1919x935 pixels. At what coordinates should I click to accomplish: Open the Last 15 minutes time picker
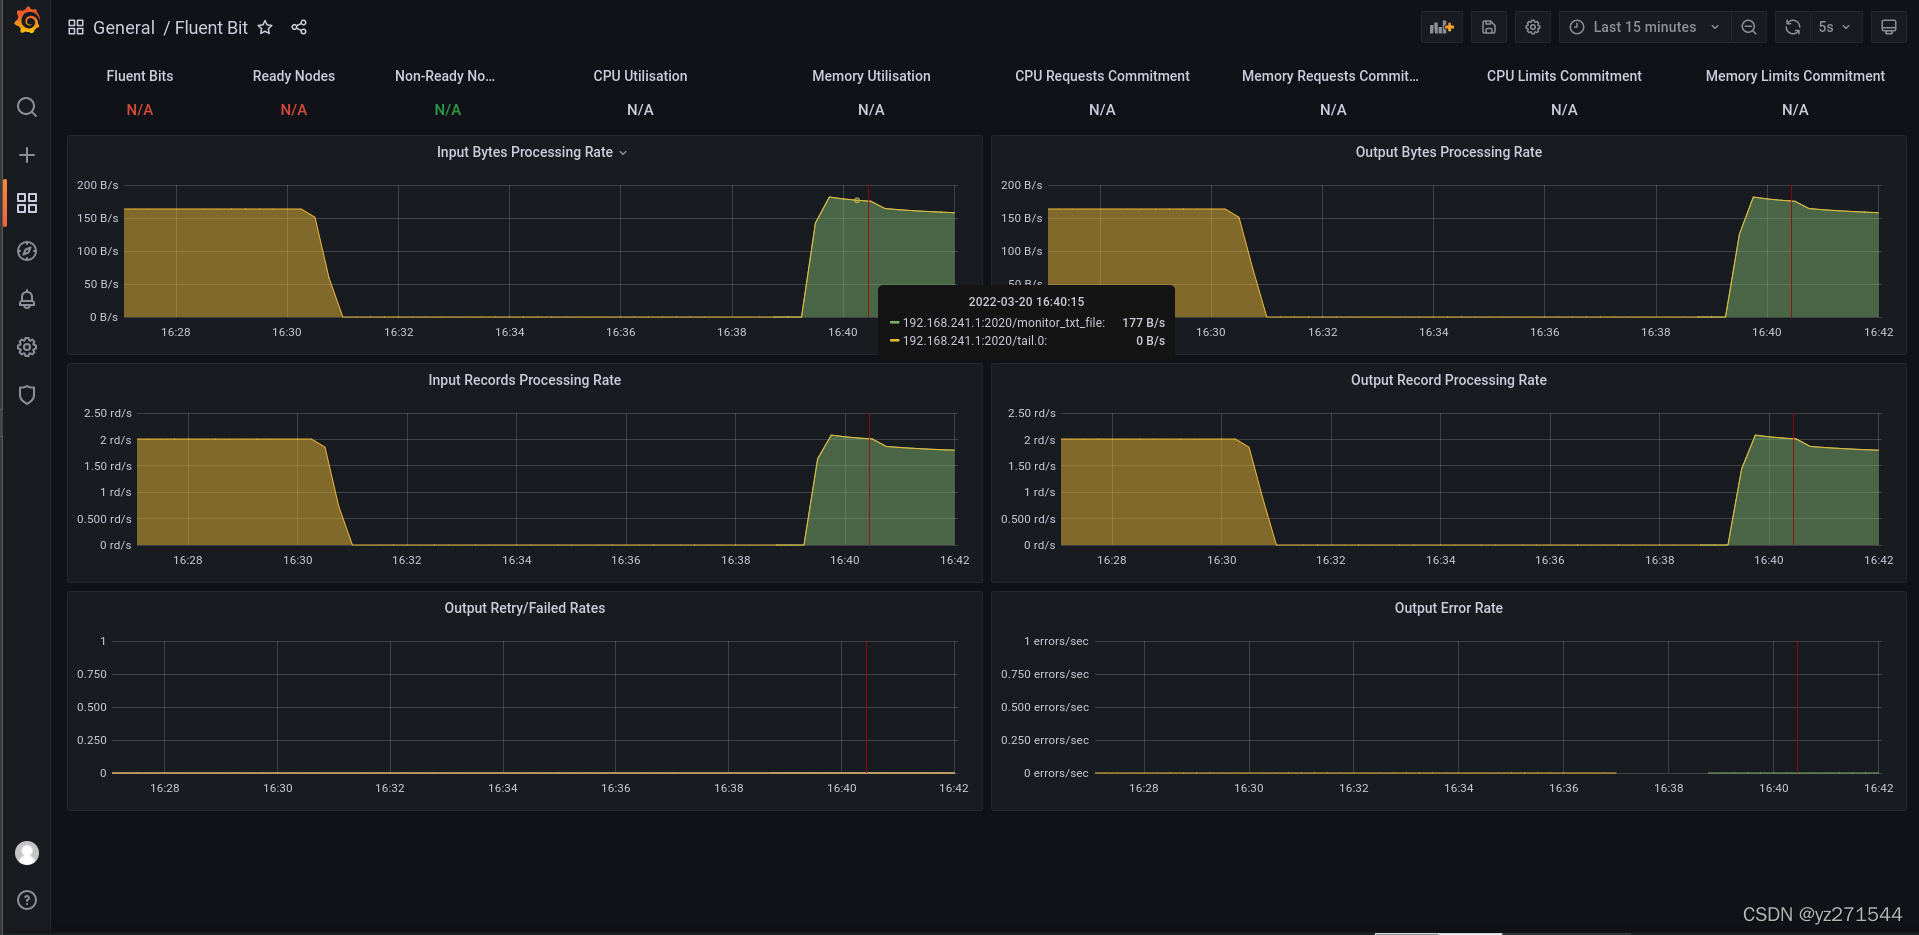point(1643,27)
